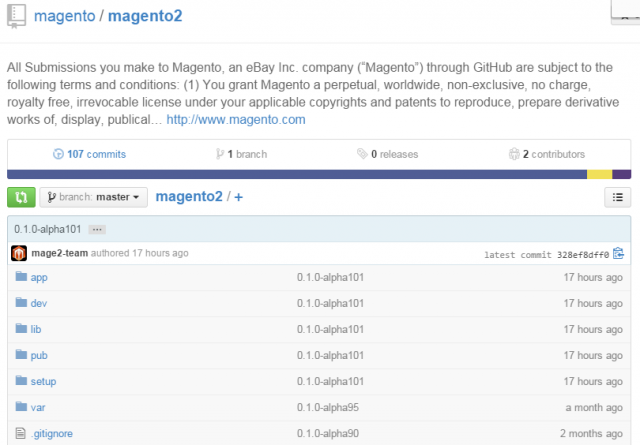Screen dimensions: 640x445
Task: Click the lib folder icon
Action: tap(21, 328)
